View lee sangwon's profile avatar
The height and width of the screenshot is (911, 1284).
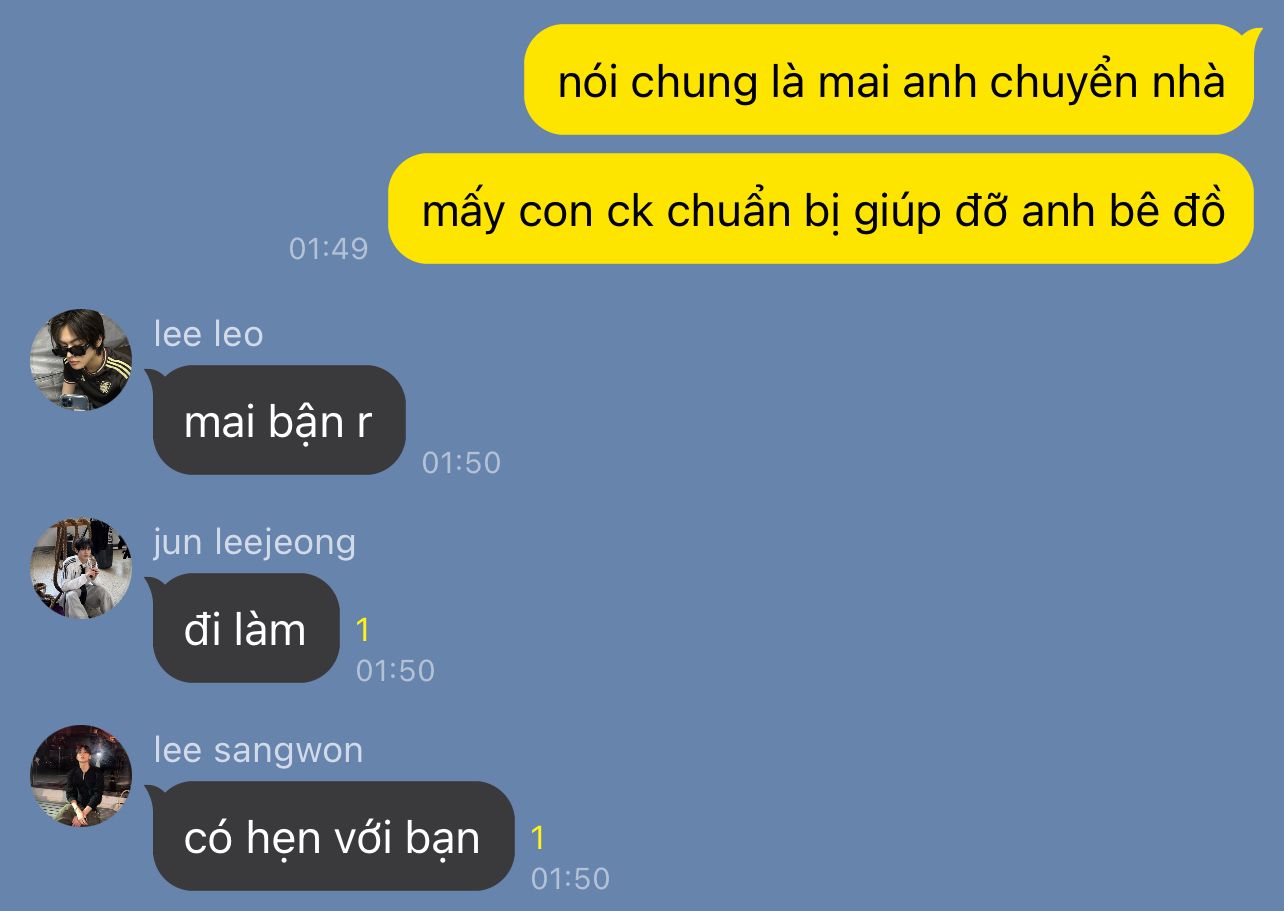(81, 776)
